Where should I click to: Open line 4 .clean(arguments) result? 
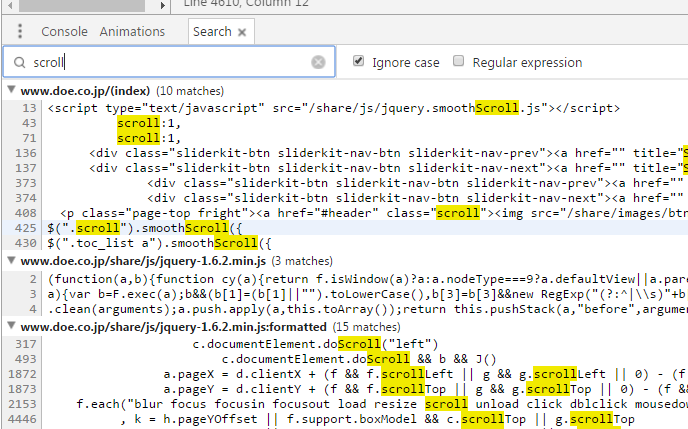pyautogui.click(x=368, y=309)
